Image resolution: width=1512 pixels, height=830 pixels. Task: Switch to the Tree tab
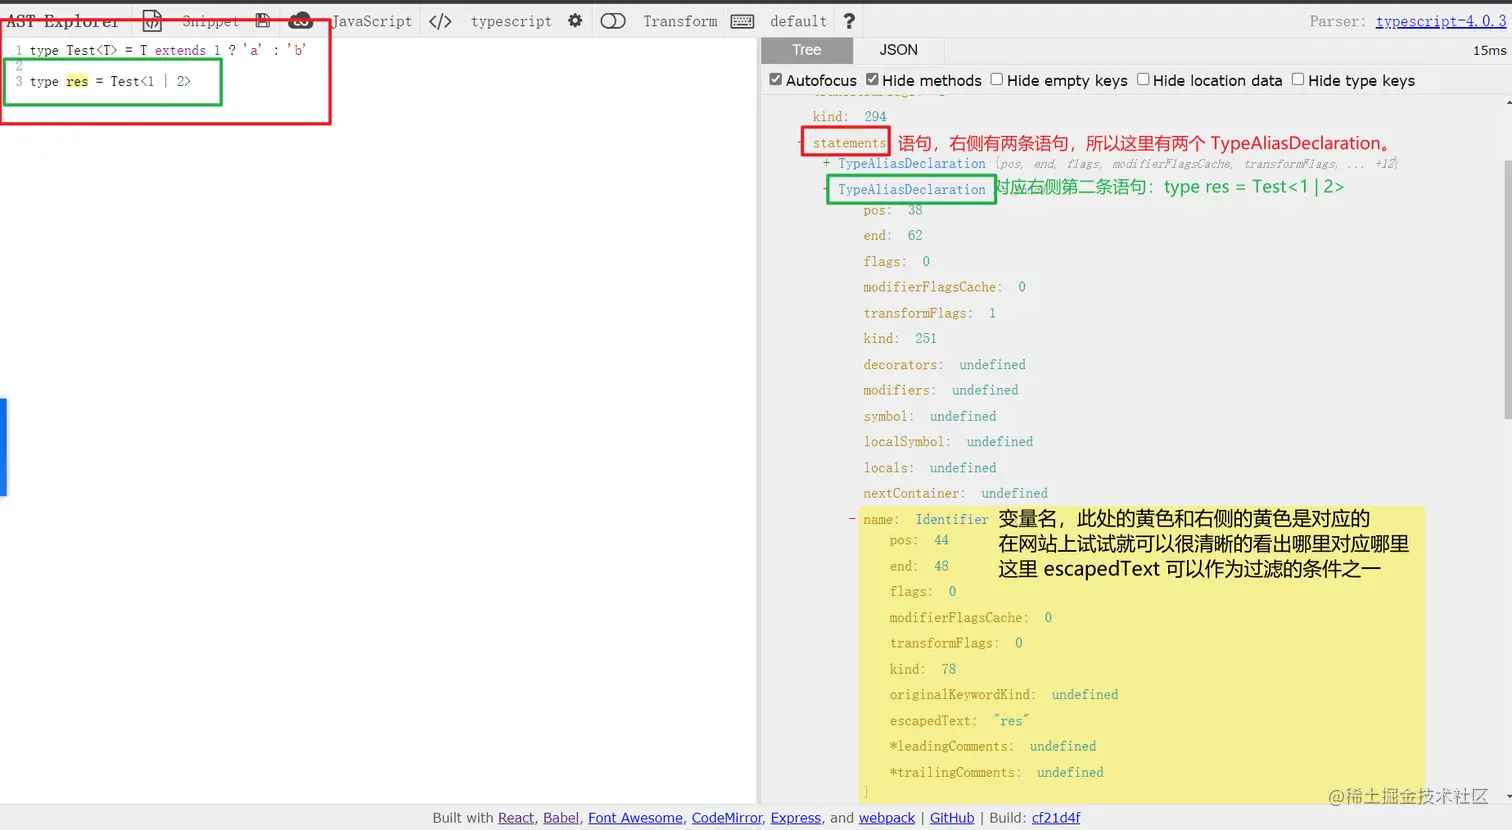pyautogui.click(x=806, y=50)
